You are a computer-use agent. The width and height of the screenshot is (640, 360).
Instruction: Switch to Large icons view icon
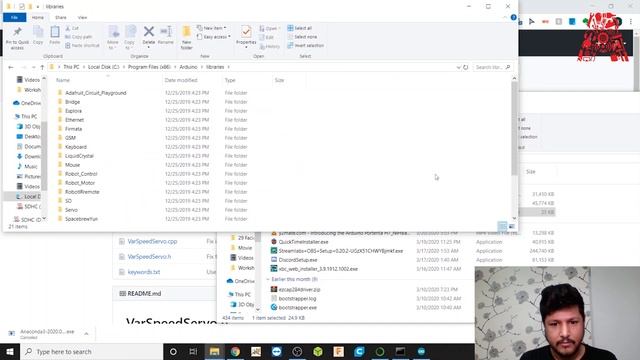511,227
